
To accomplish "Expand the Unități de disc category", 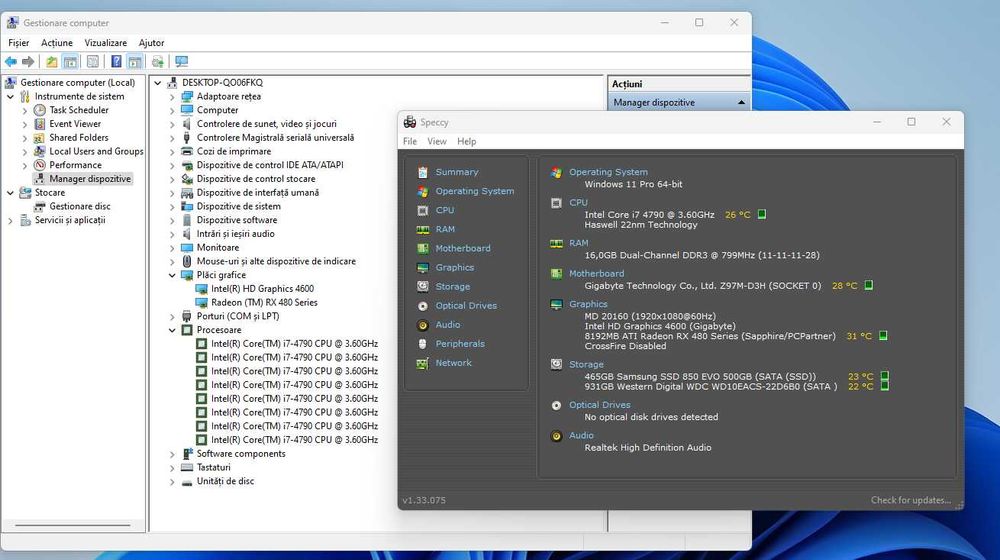I will pyautogui.click(x=172, y=482).
